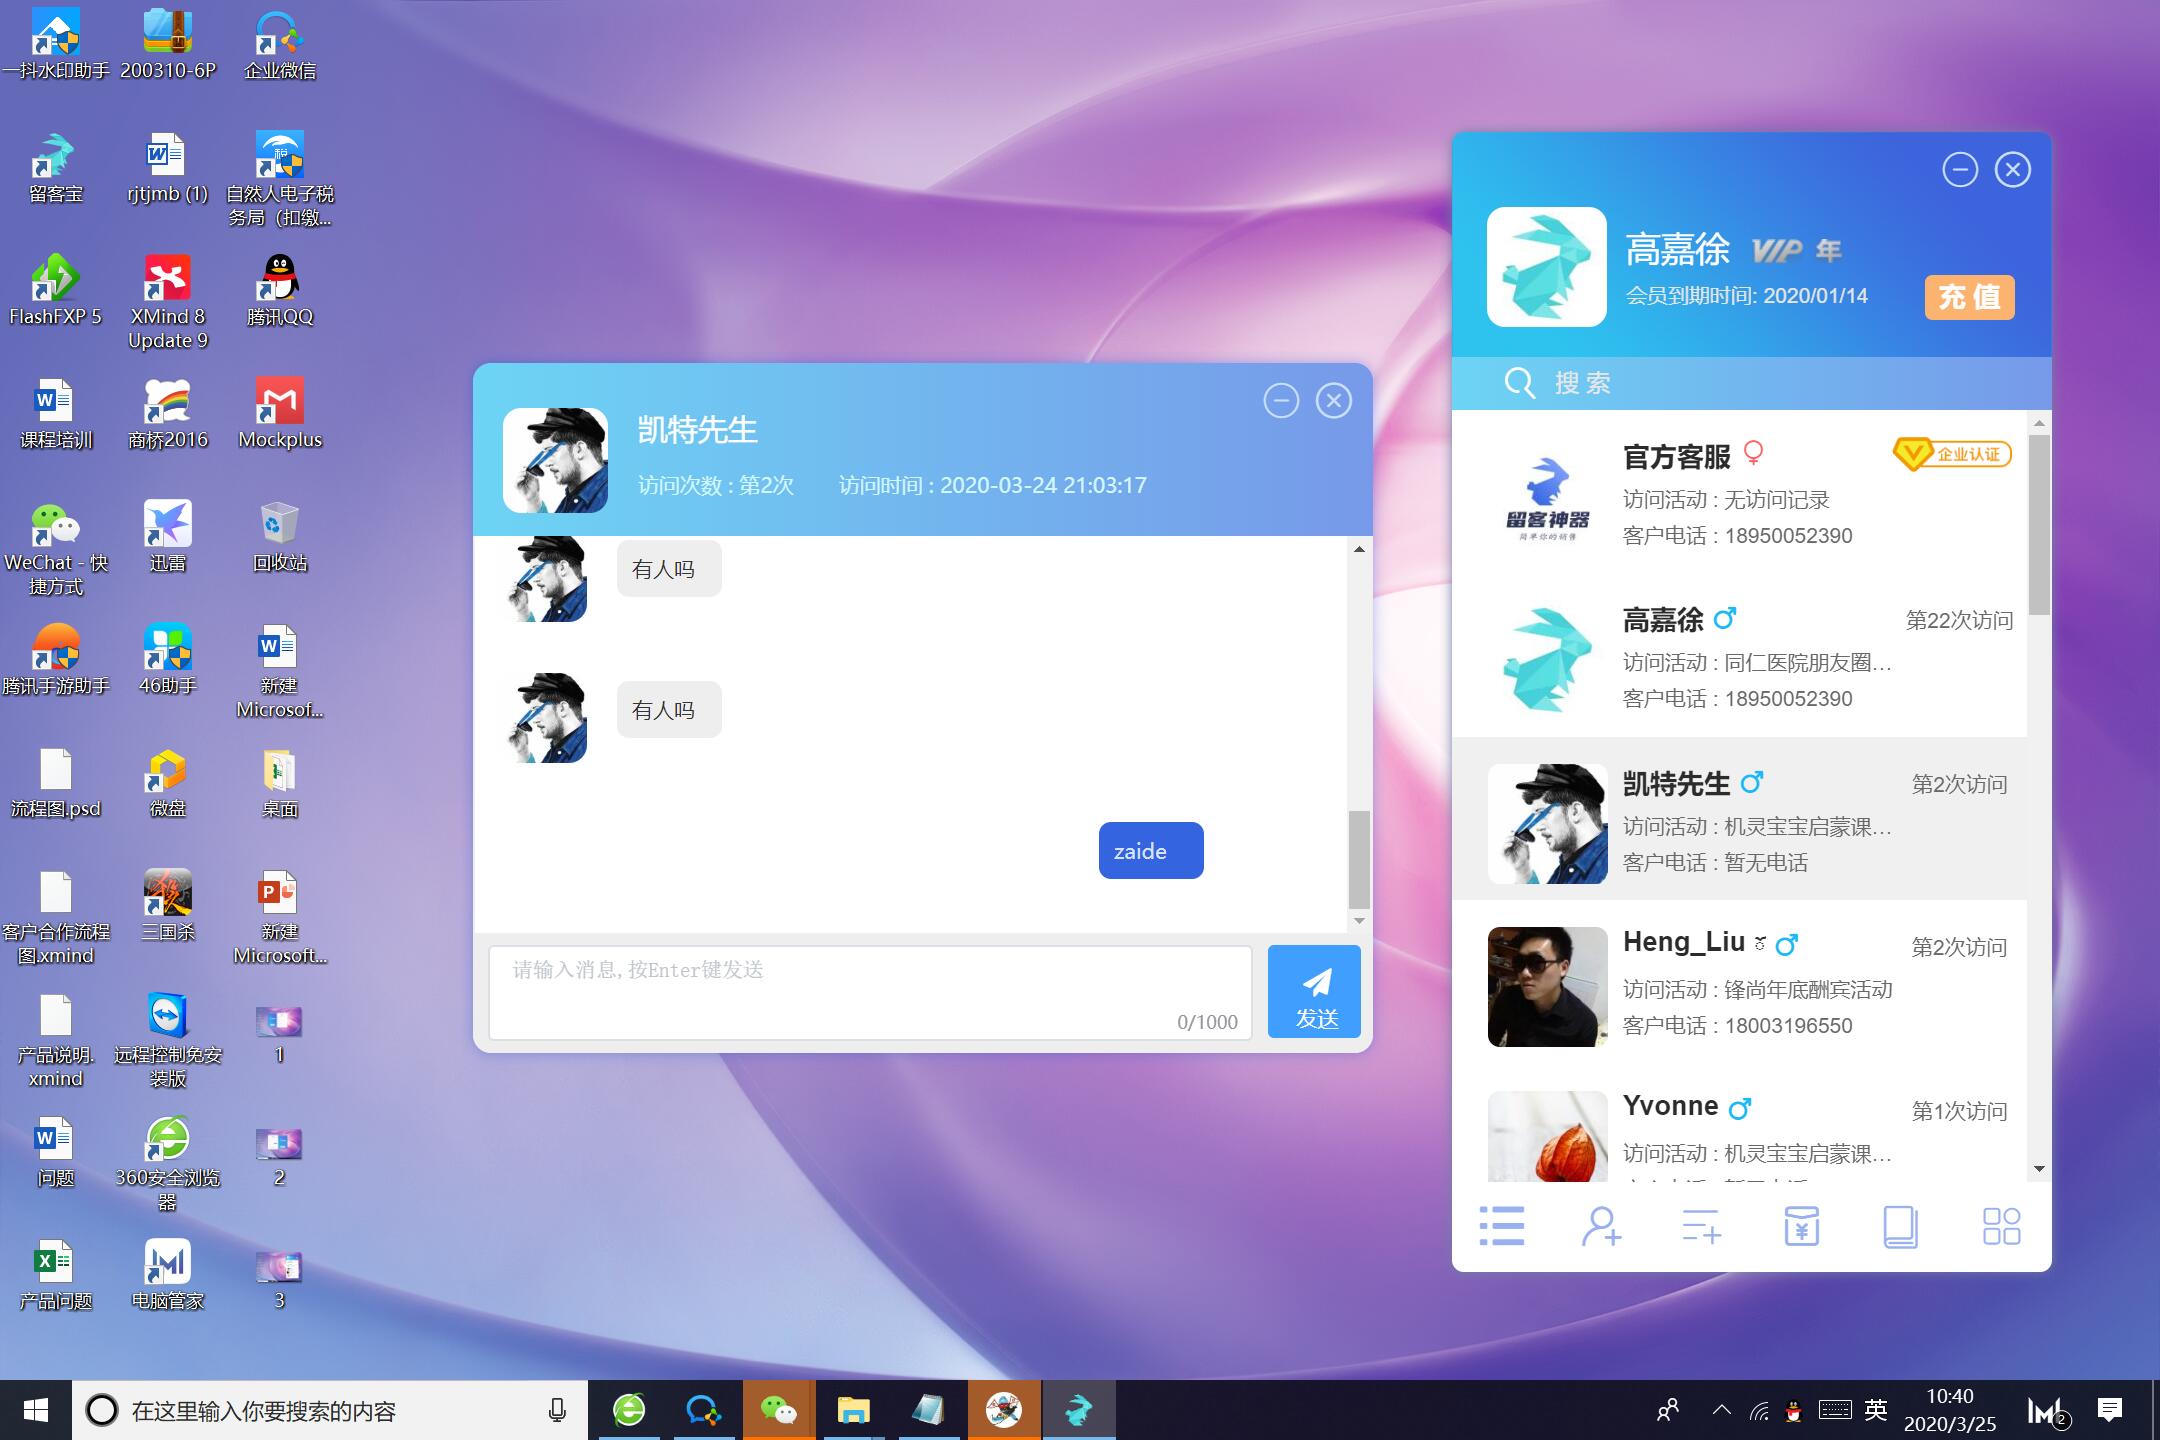This screenshot has width=2160, height=1440.
Task: Click the search magnifier icon in customer panel
Action: [x=1519, y=382]
